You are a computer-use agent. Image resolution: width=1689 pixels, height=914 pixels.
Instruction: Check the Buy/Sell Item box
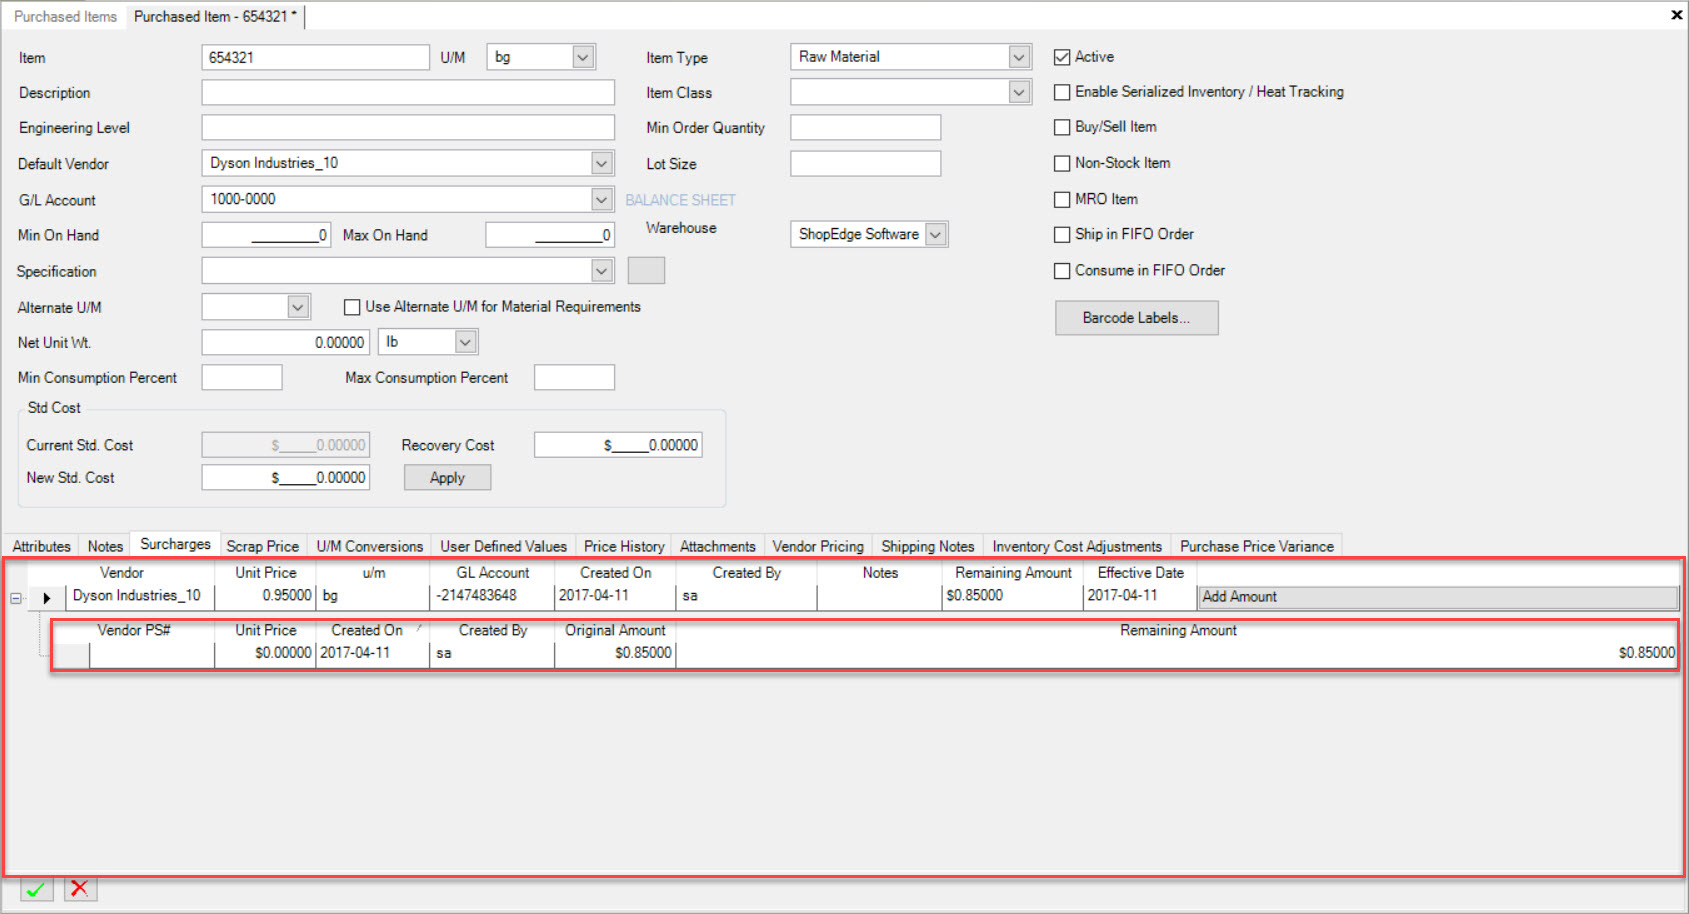point(1062,127)
